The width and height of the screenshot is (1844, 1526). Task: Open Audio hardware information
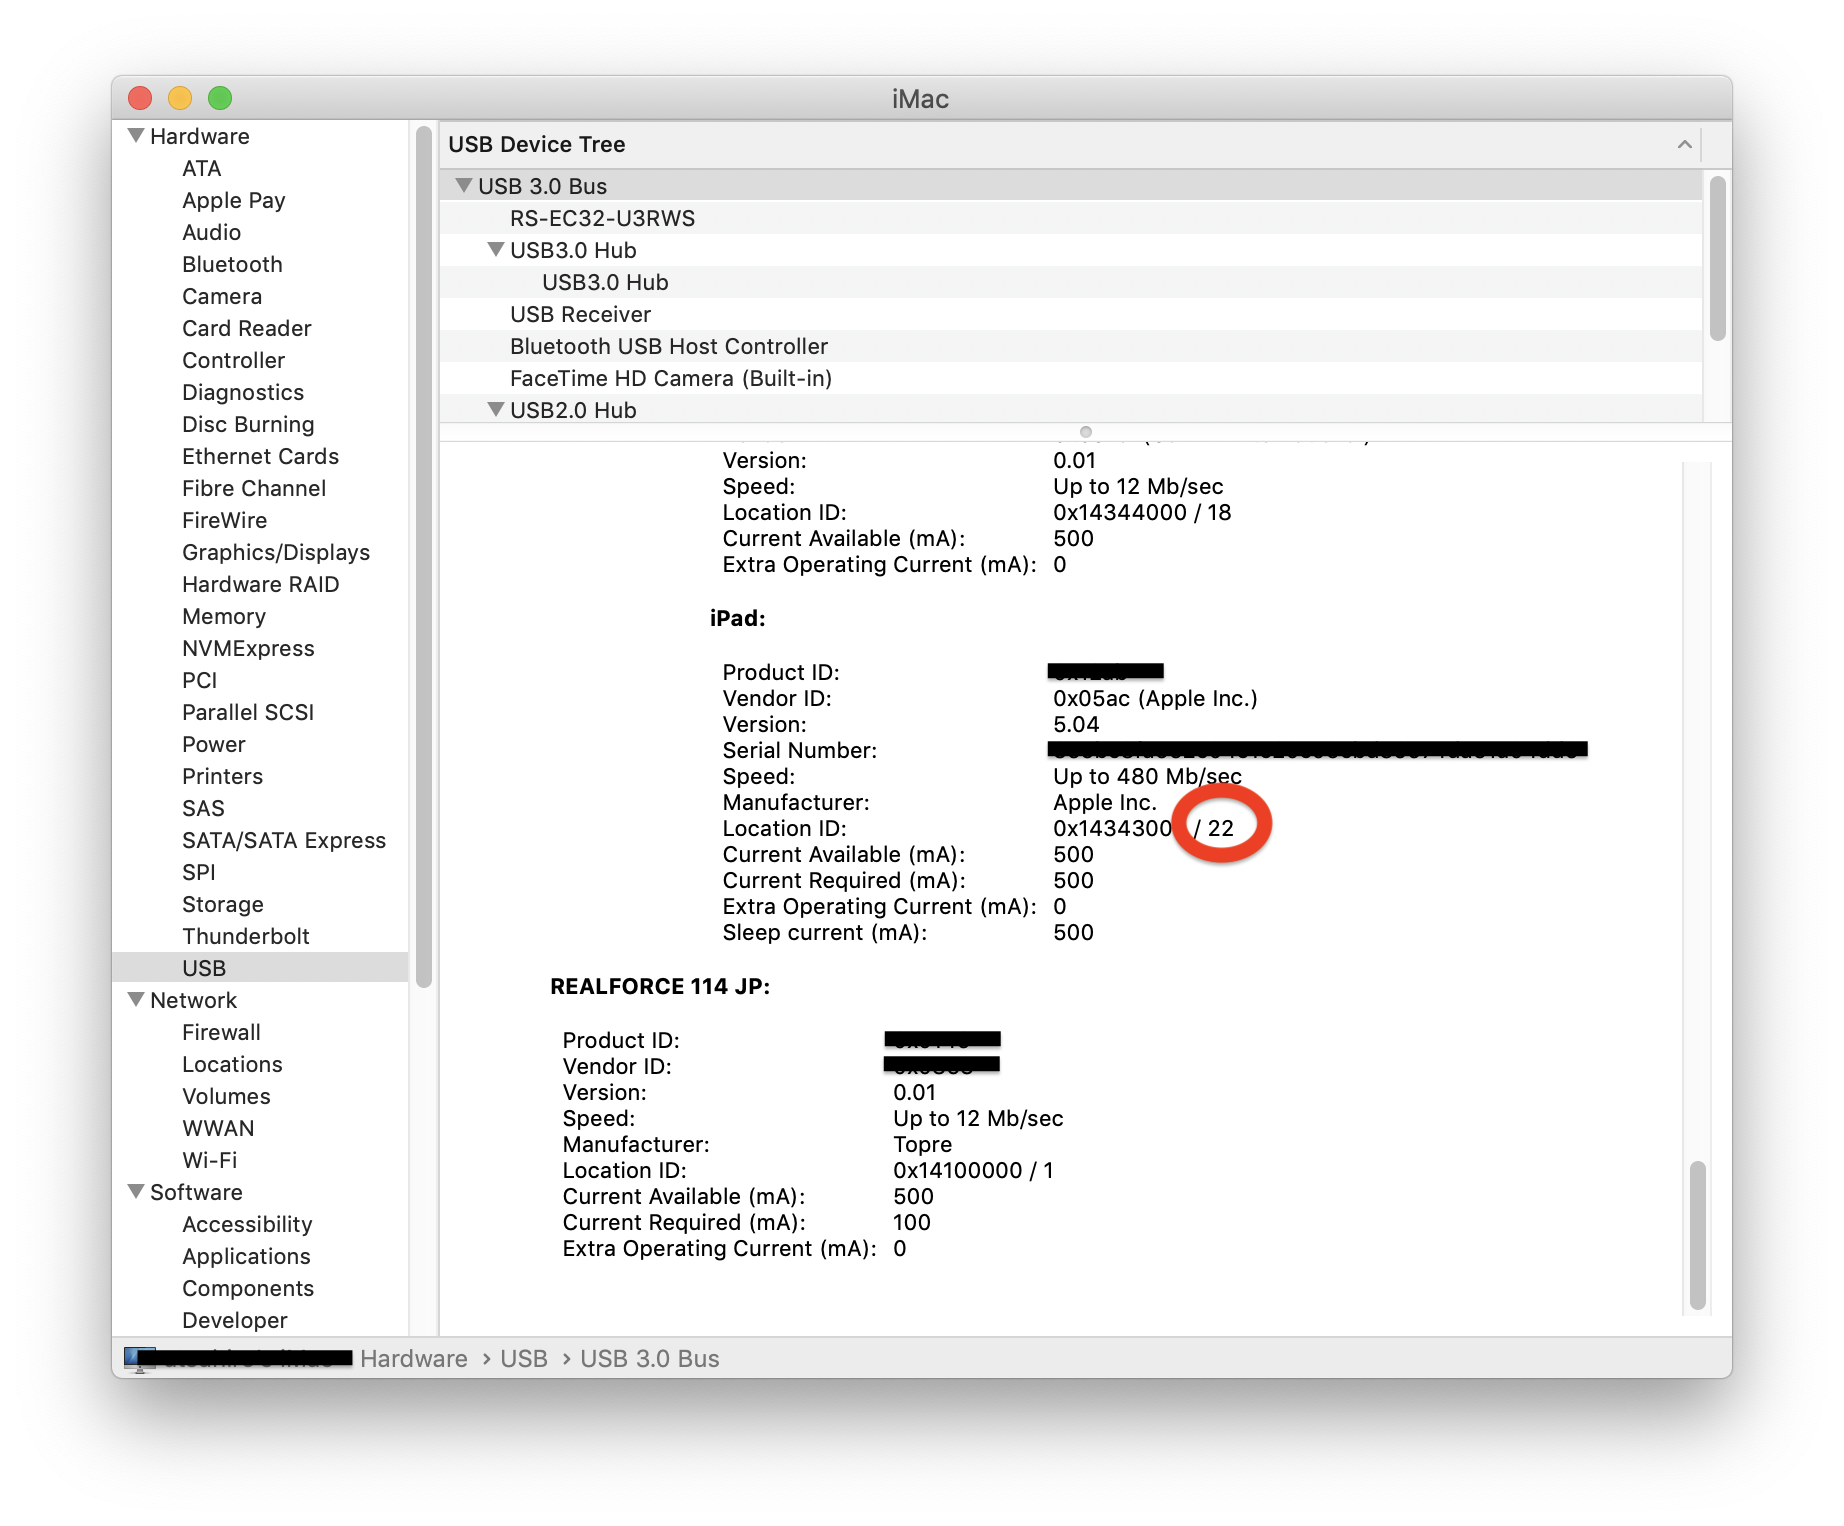point(211,232)
